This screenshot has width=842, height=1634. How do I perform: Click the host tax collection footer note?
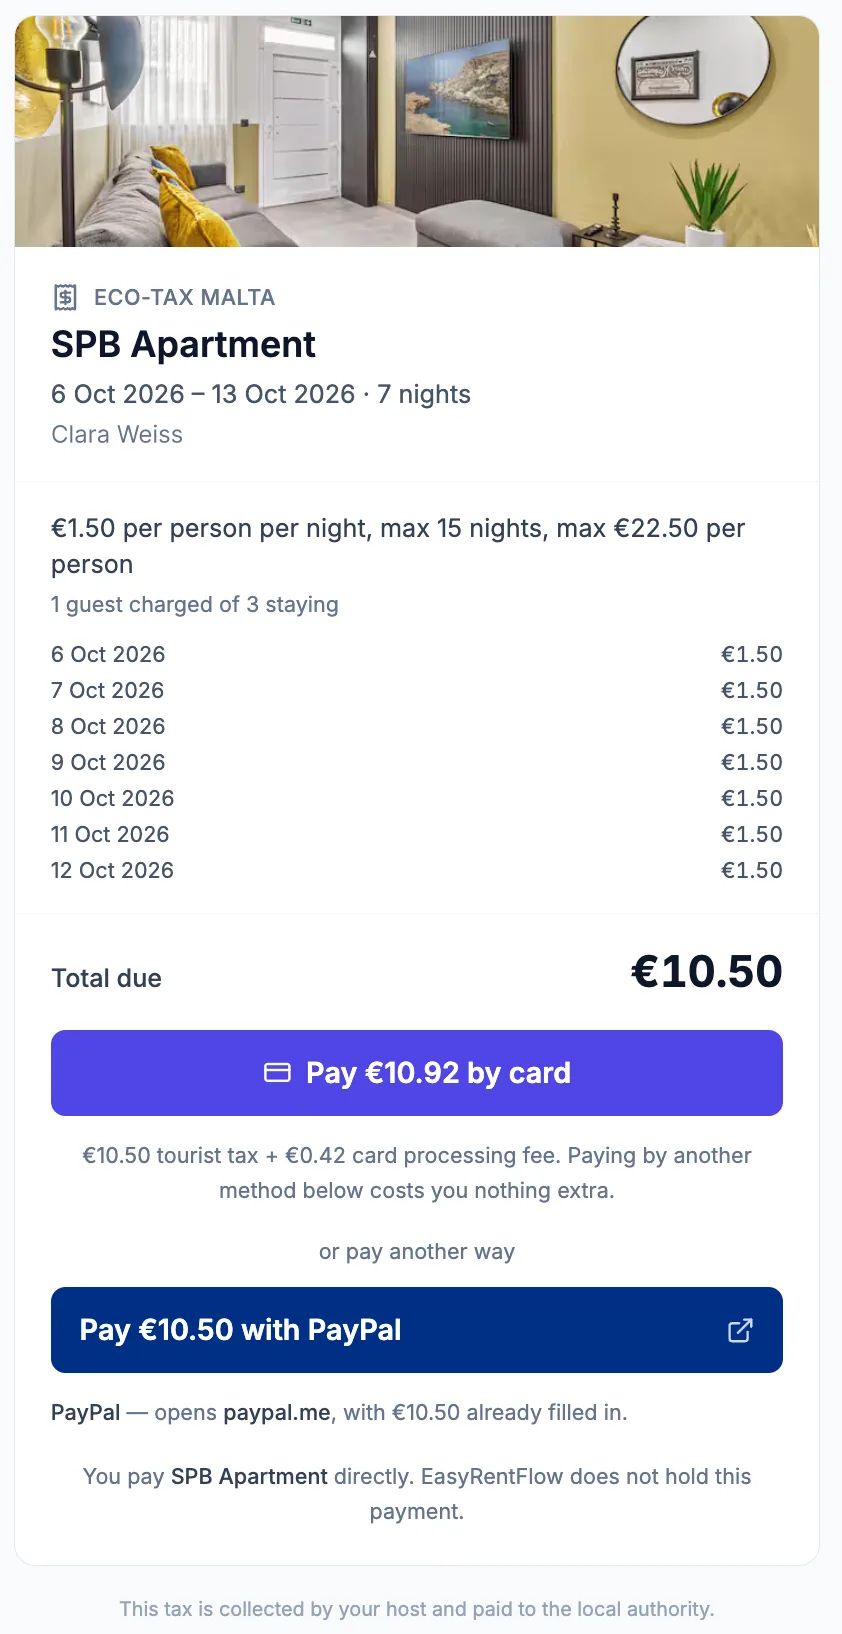click(417, 1609)
